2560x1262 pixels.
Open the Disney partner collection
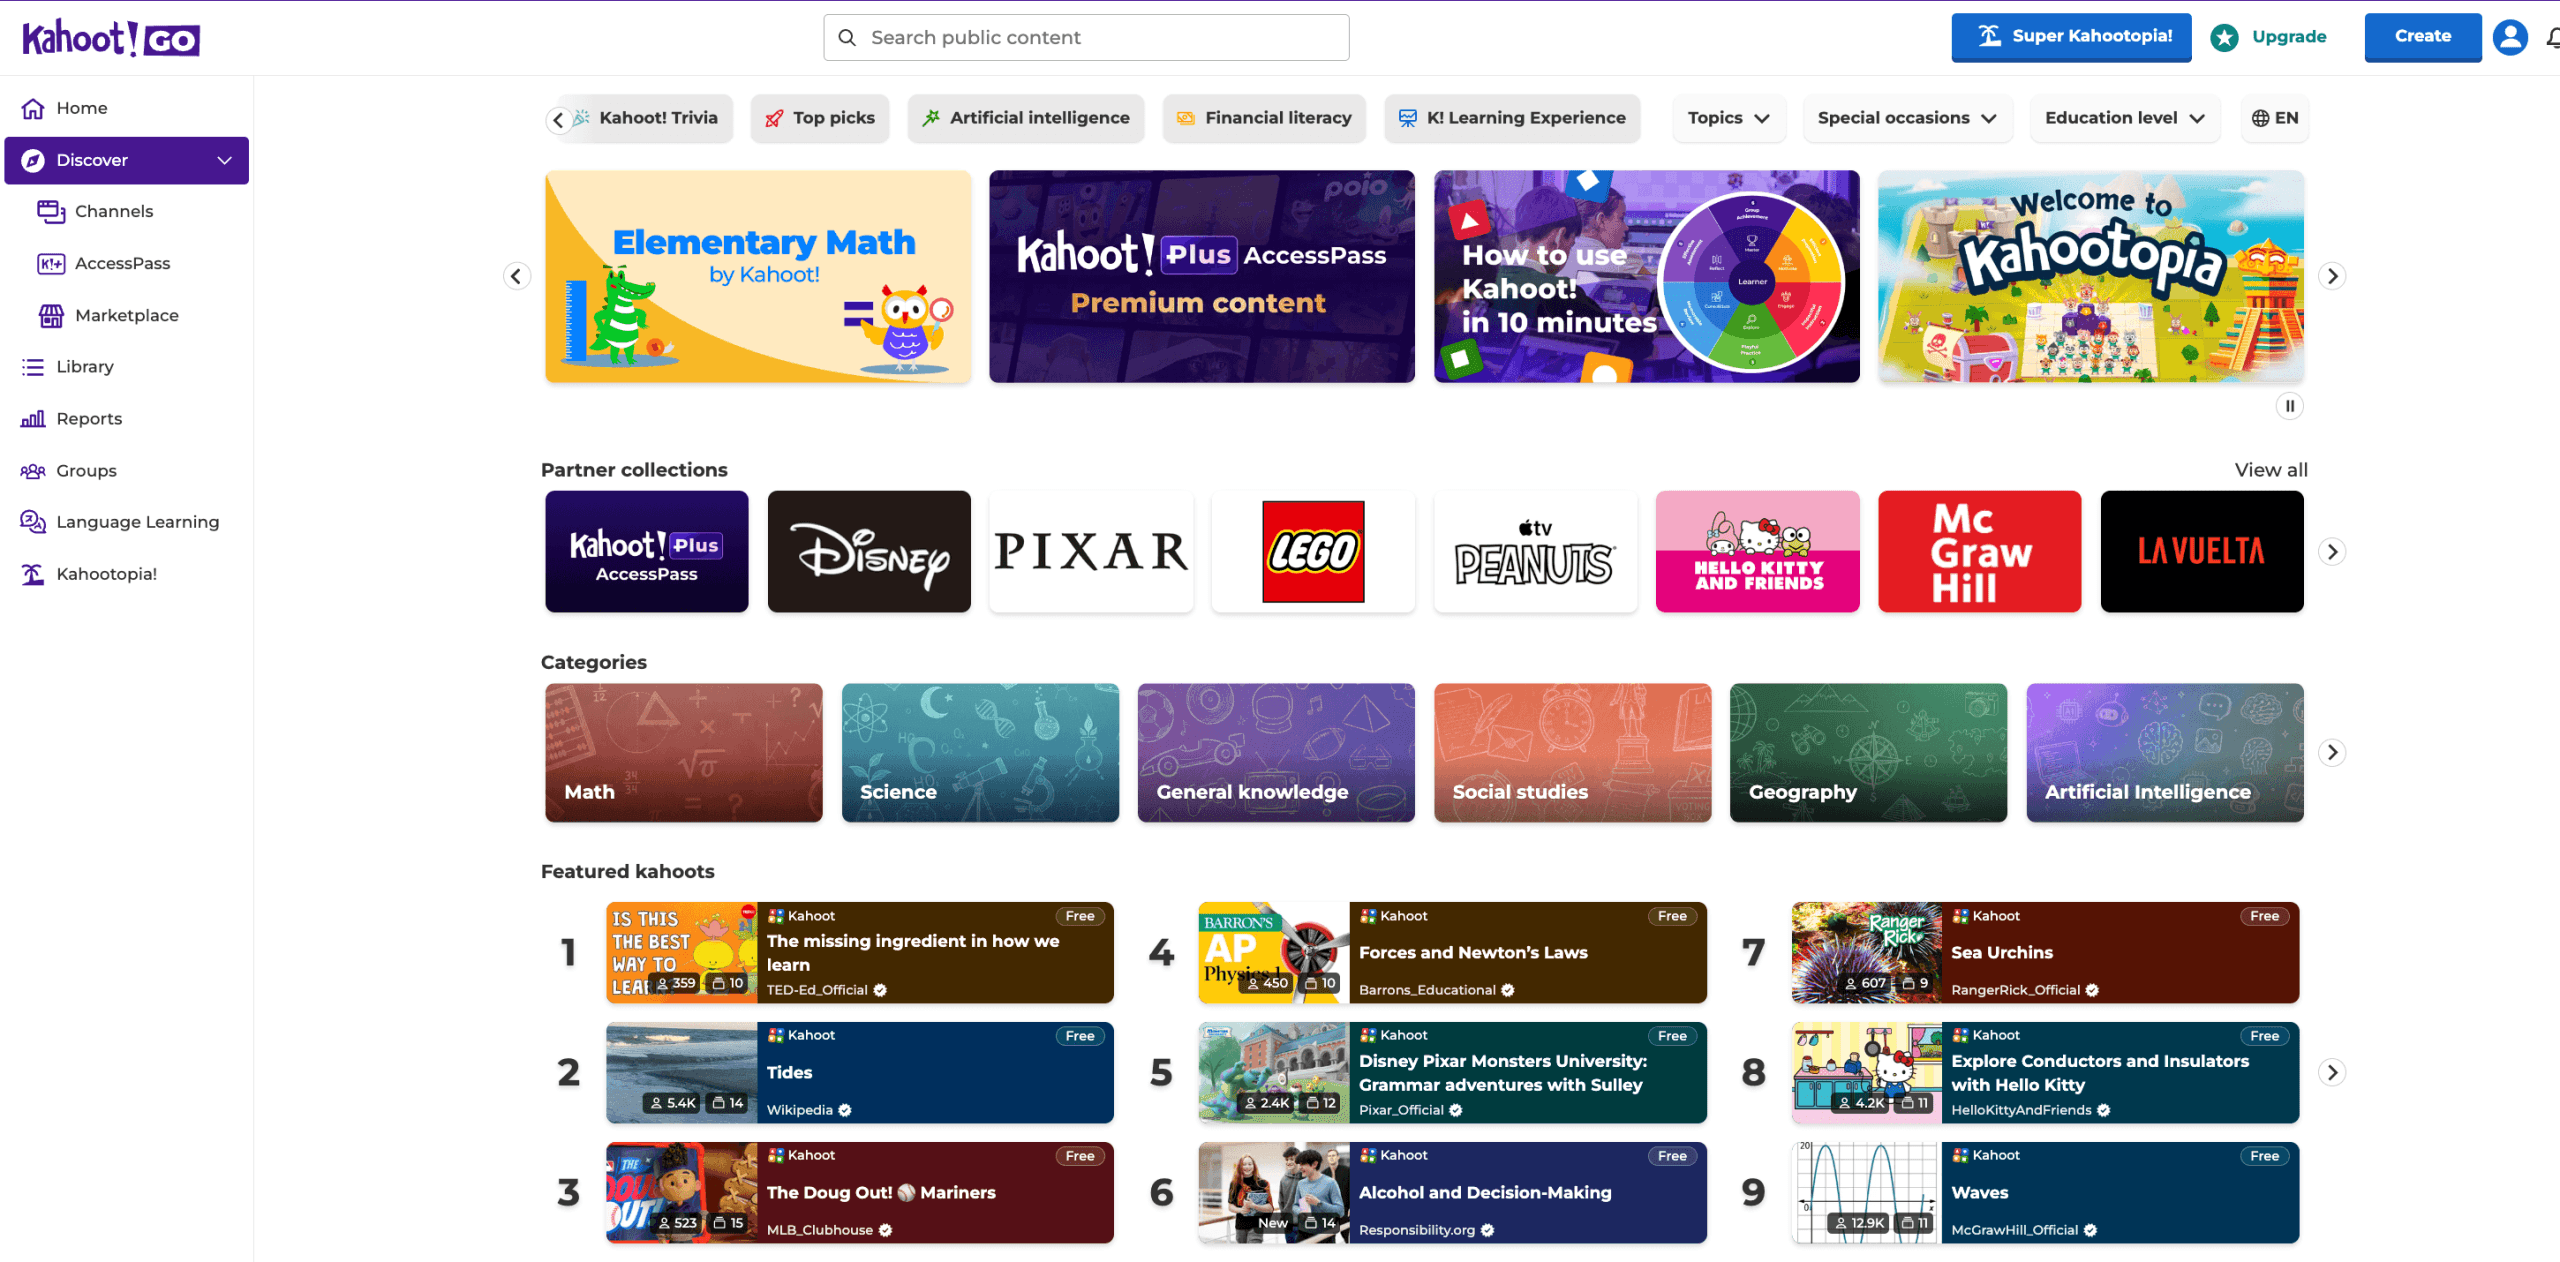pyautogui.click(x=869, y=551)
